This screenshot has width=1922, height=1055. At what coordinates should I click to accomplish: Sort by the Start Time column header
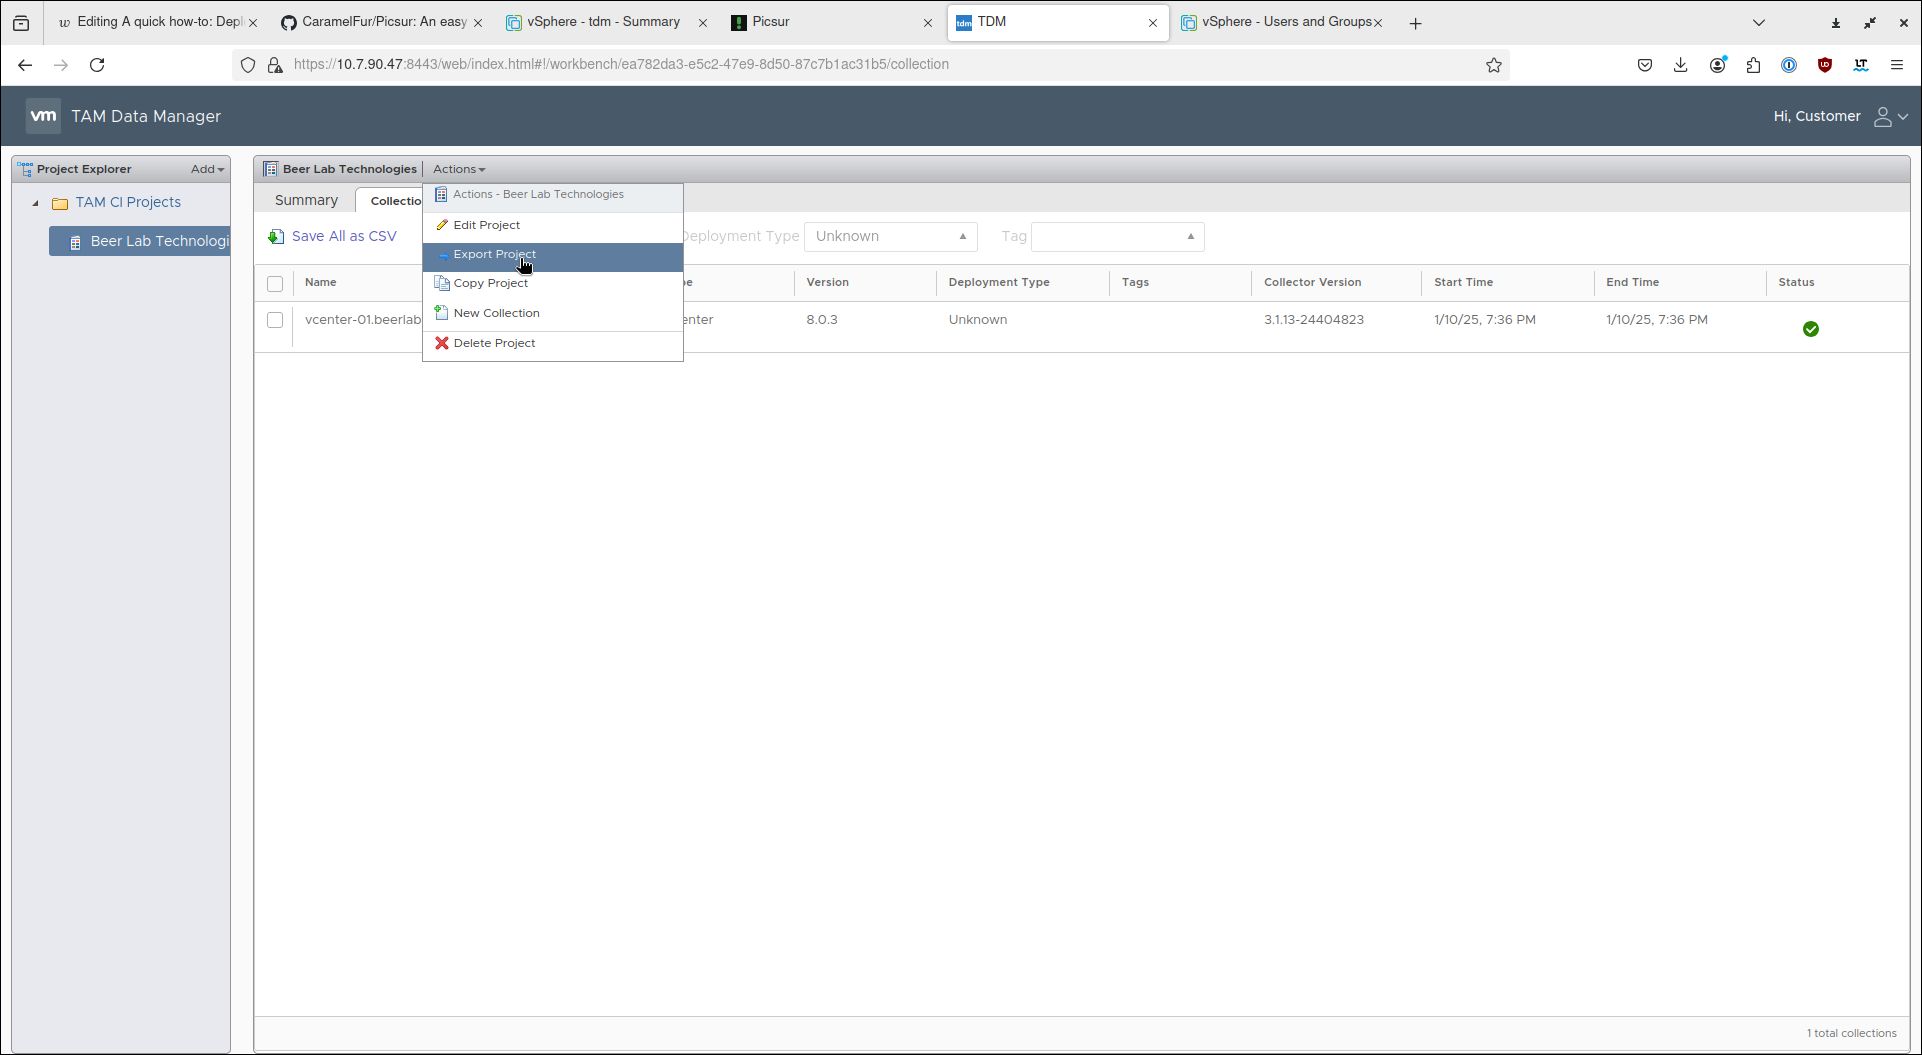point(1463,283)
